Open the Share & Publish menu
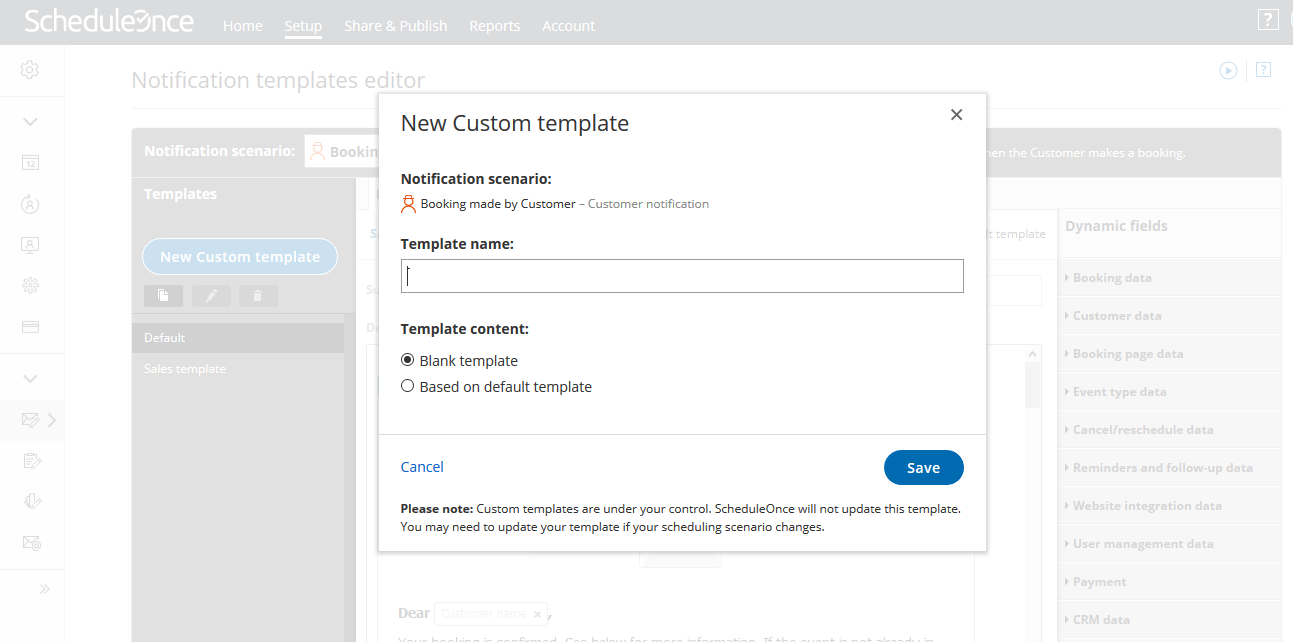The height and width of the screenshot is (642, 1293). click(395, 26)
